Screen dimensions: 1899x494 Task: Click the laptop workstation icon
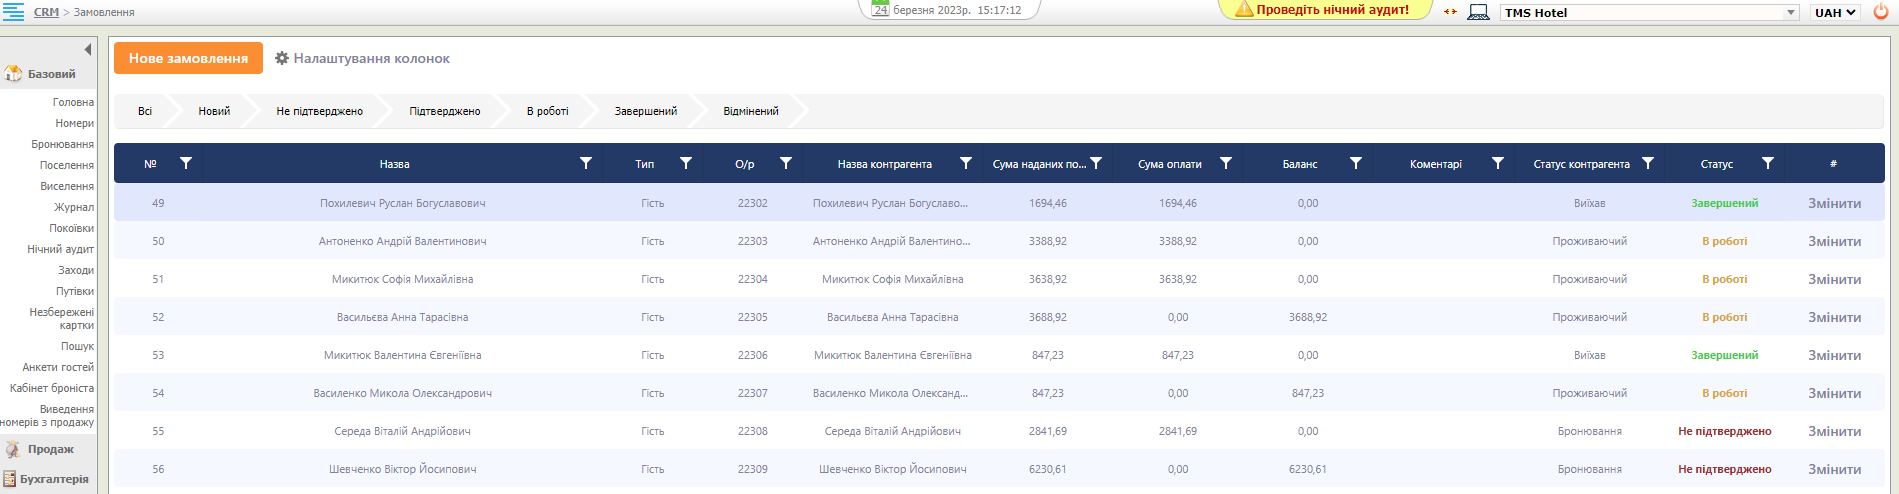1479,13
